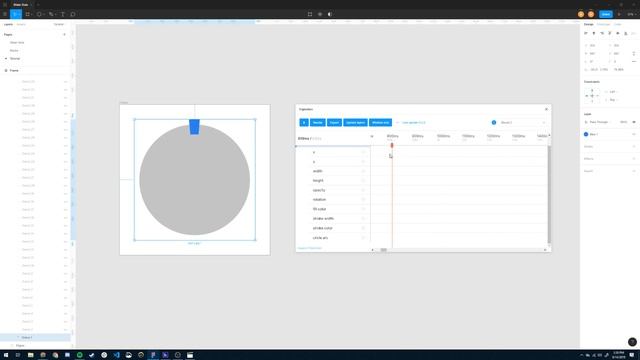Toggle layer visibility eye in Layer section
Viewport: 640px width, 360px height.
pyautogui.click(x=634, y=122)
